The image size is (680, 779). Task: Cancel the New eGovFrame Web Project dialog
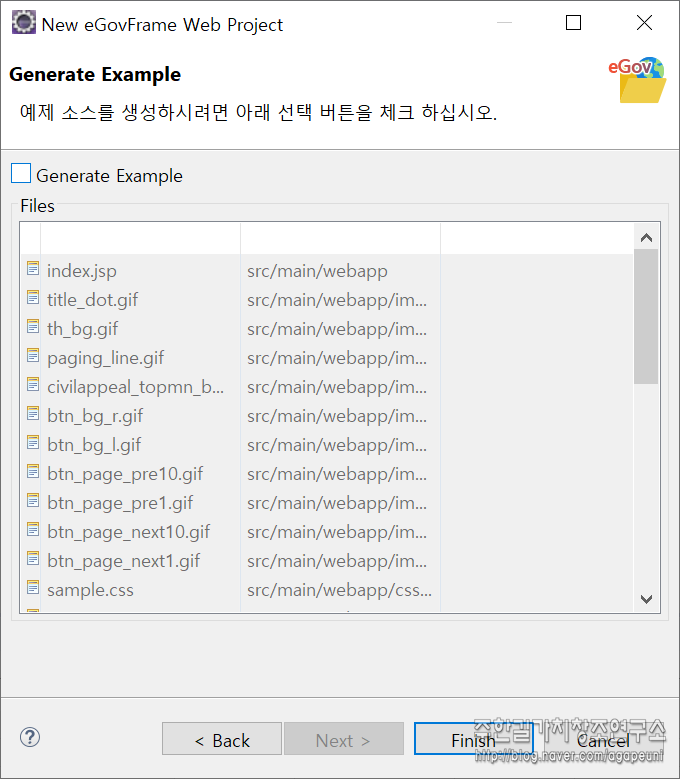[604, 741]
